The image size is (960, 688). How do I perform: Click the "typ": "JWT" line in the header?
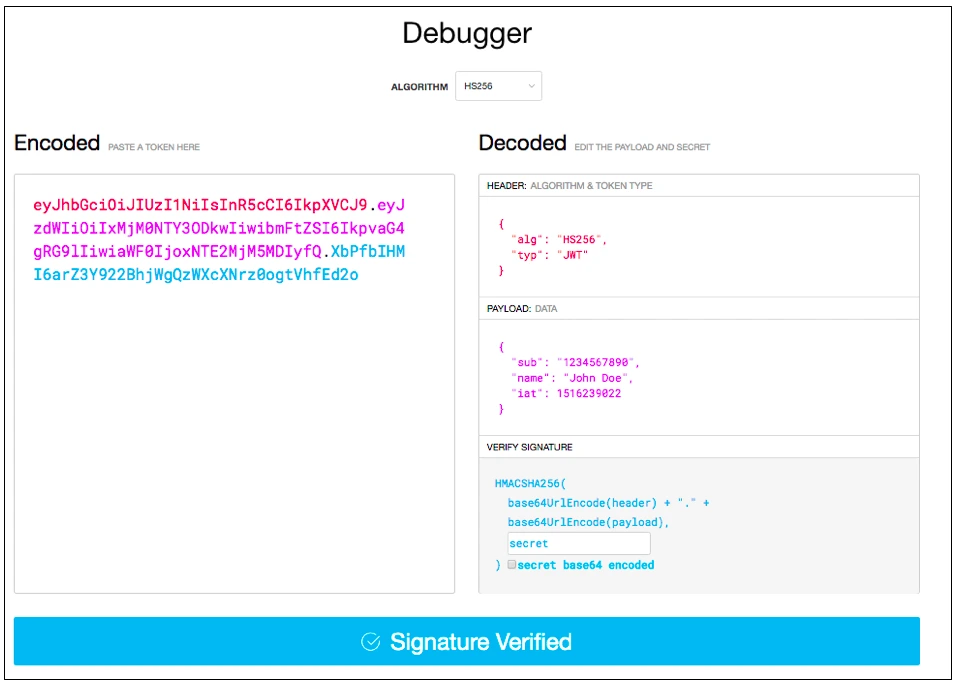[549, 255]
